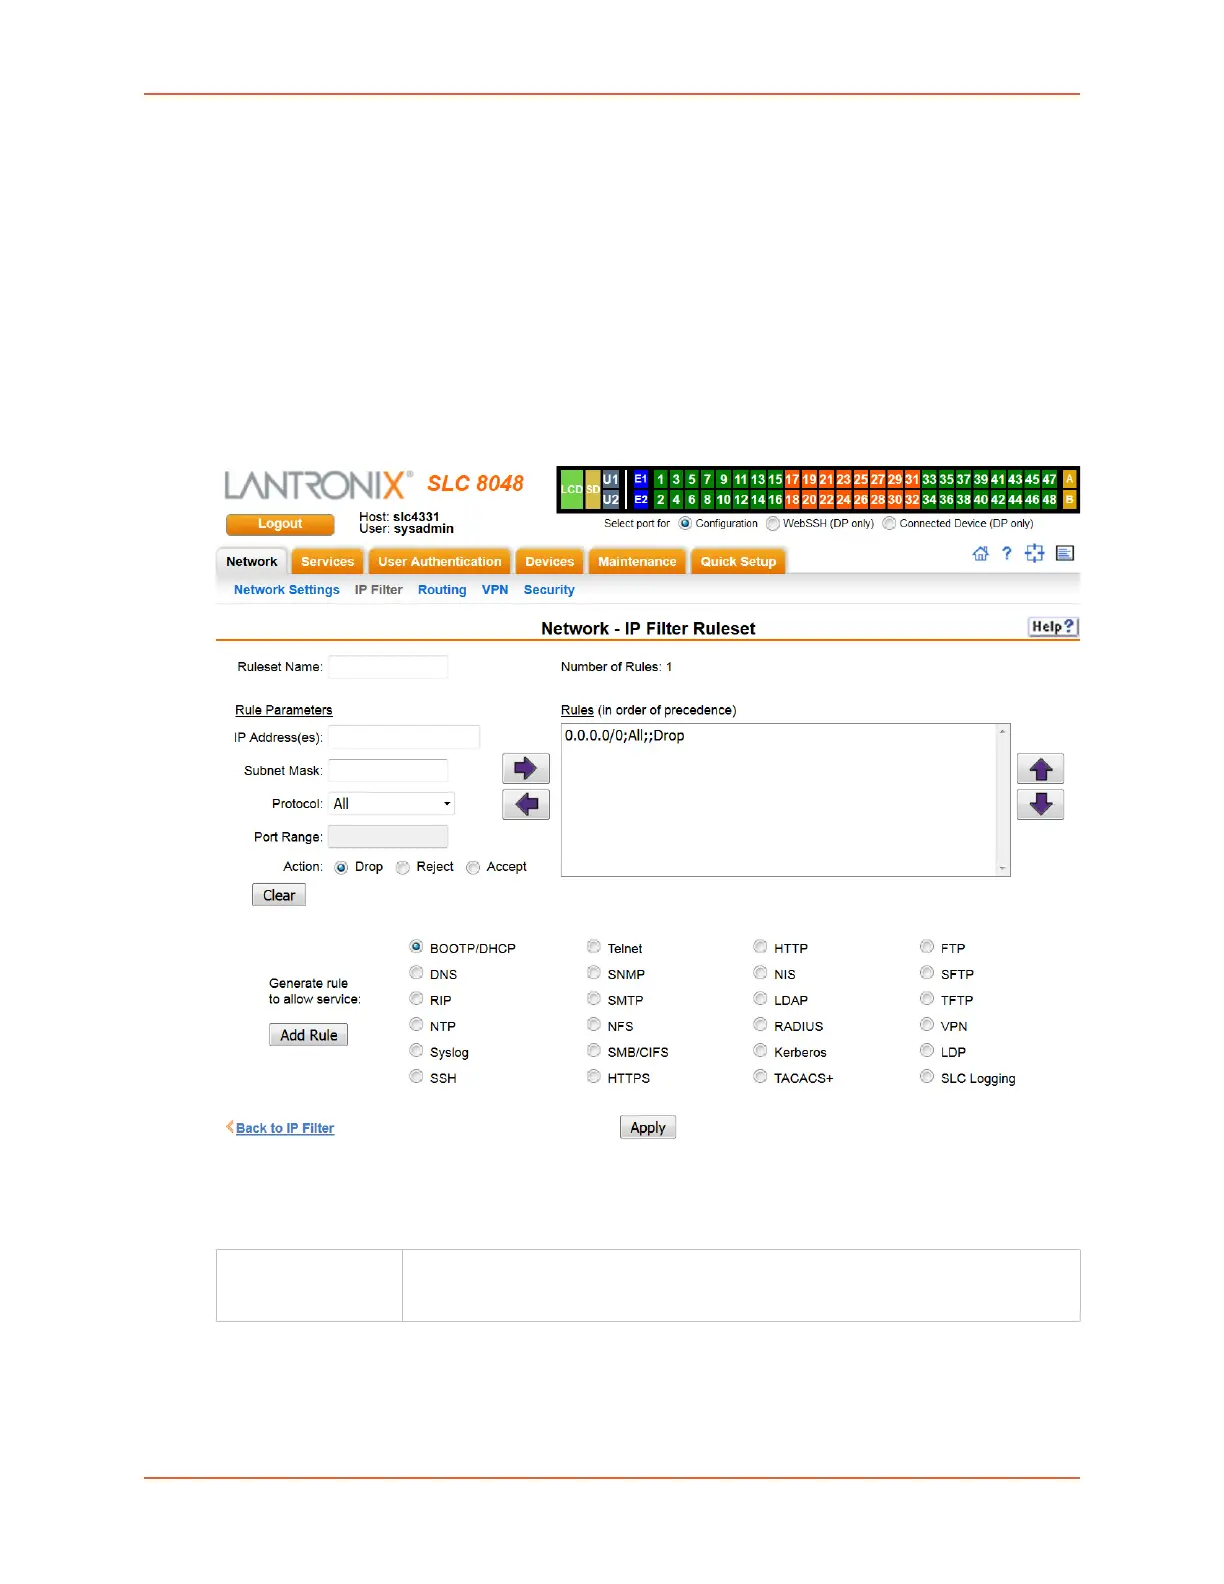The height and width of the screenshot is (1584, 1224).
Task: Go to Network Settings submenu
Action: pyautogui.click(x=287, y=590)
